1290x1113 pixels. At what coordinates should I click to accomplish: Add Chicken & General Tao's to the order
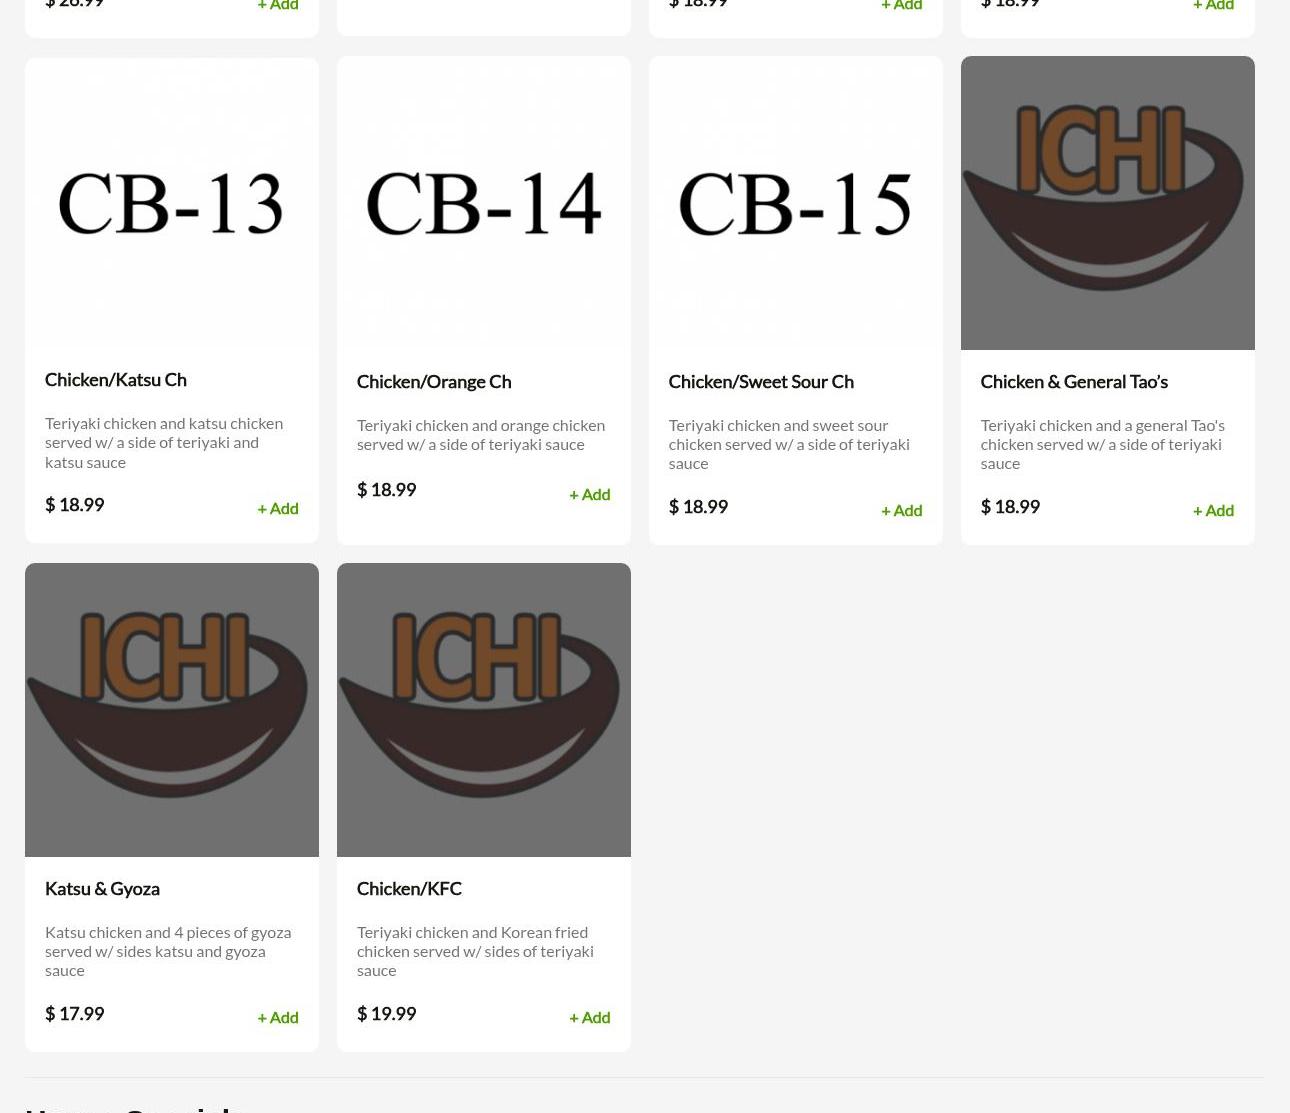[x=1214, y=510]
